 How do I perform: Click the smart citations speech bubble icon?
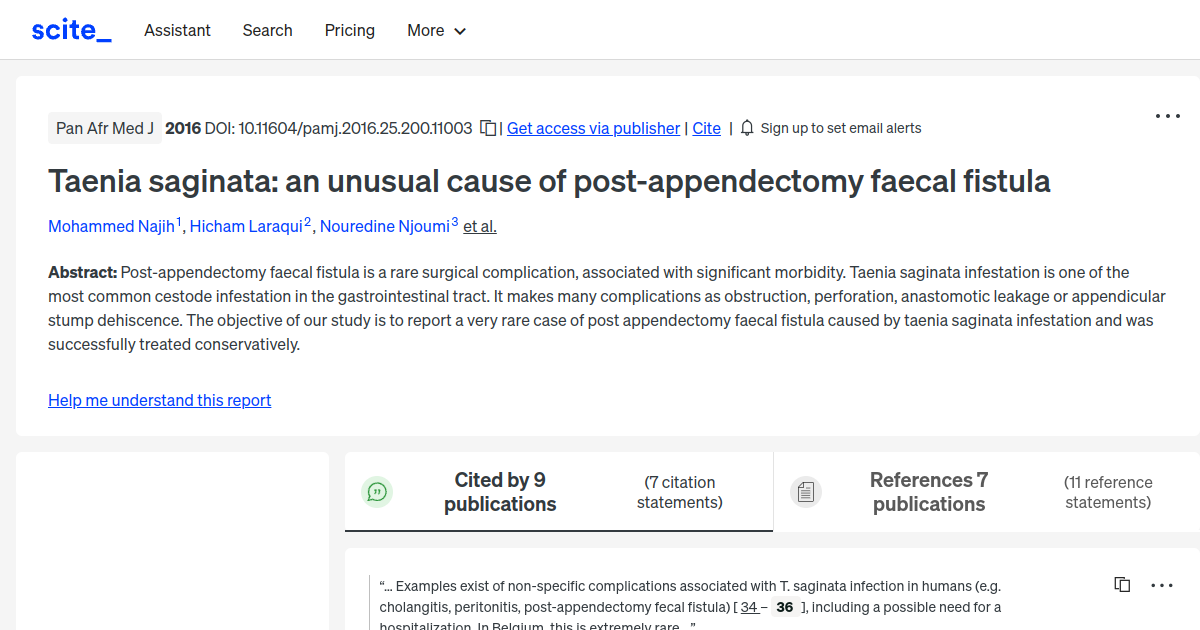[x=377, y=491]
